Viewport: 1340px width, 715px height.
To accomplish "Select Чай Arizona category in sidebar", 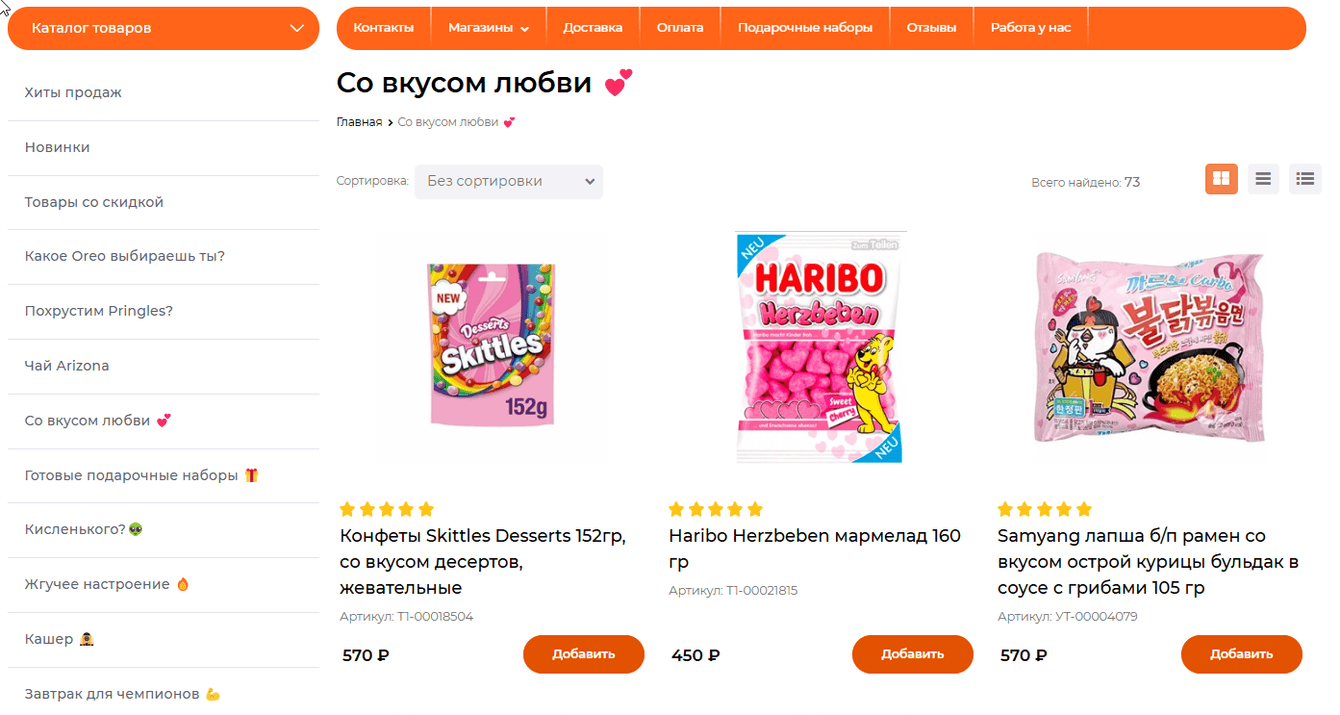I will click(x=67, y=366).
